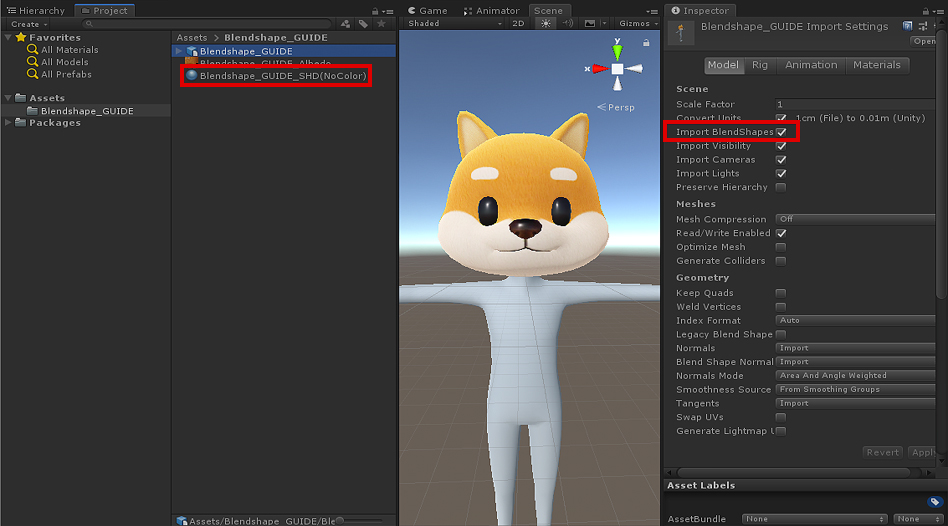Toggle scene audio speaker icon
This screenshot has width=948, height=526.
[x=568, y=24]
